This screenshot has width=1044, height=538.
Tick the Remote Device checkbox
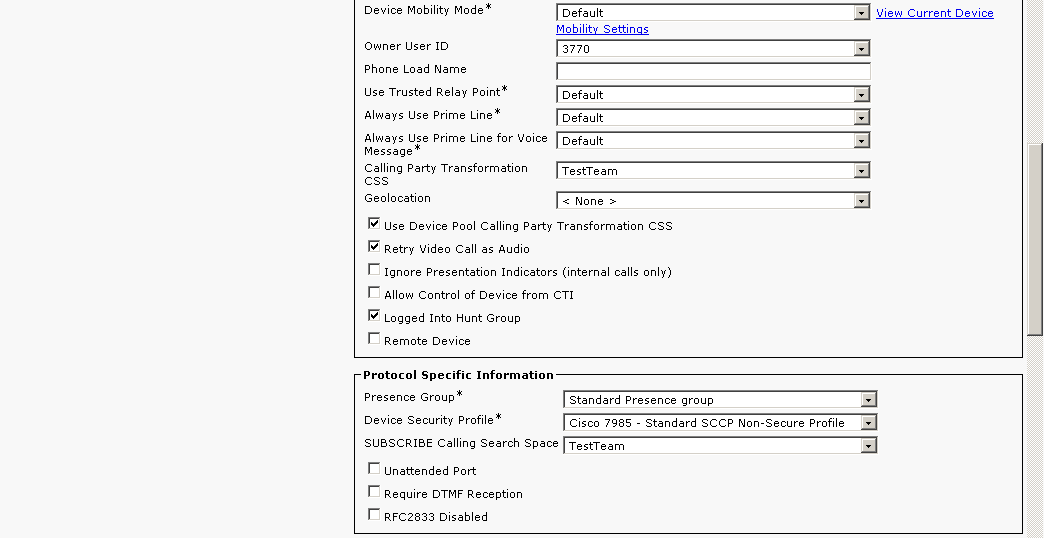374,340
